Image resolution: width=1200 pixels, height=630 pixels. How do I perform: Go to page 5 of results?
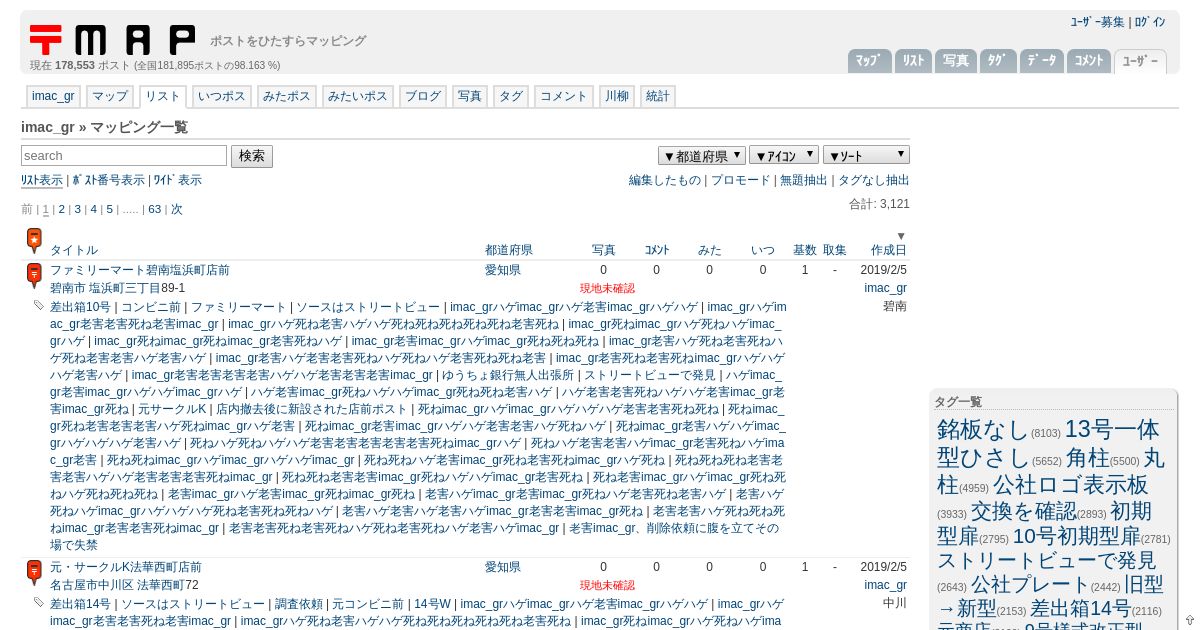pyautogui.click(x=110, y=209)
